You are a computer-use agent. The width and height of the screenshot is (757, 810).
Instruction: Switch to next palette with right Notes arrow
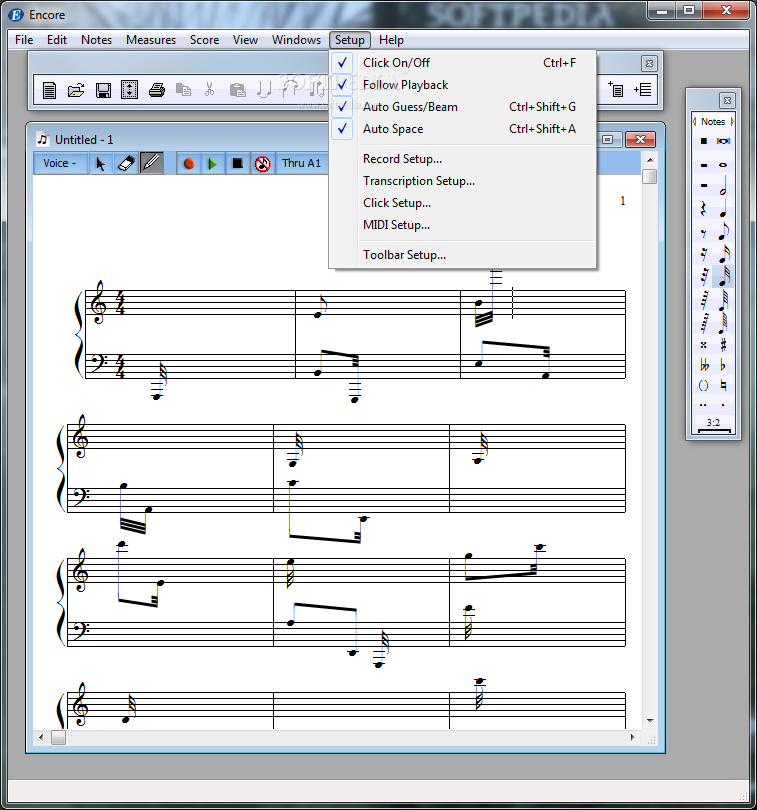point(732,121)
